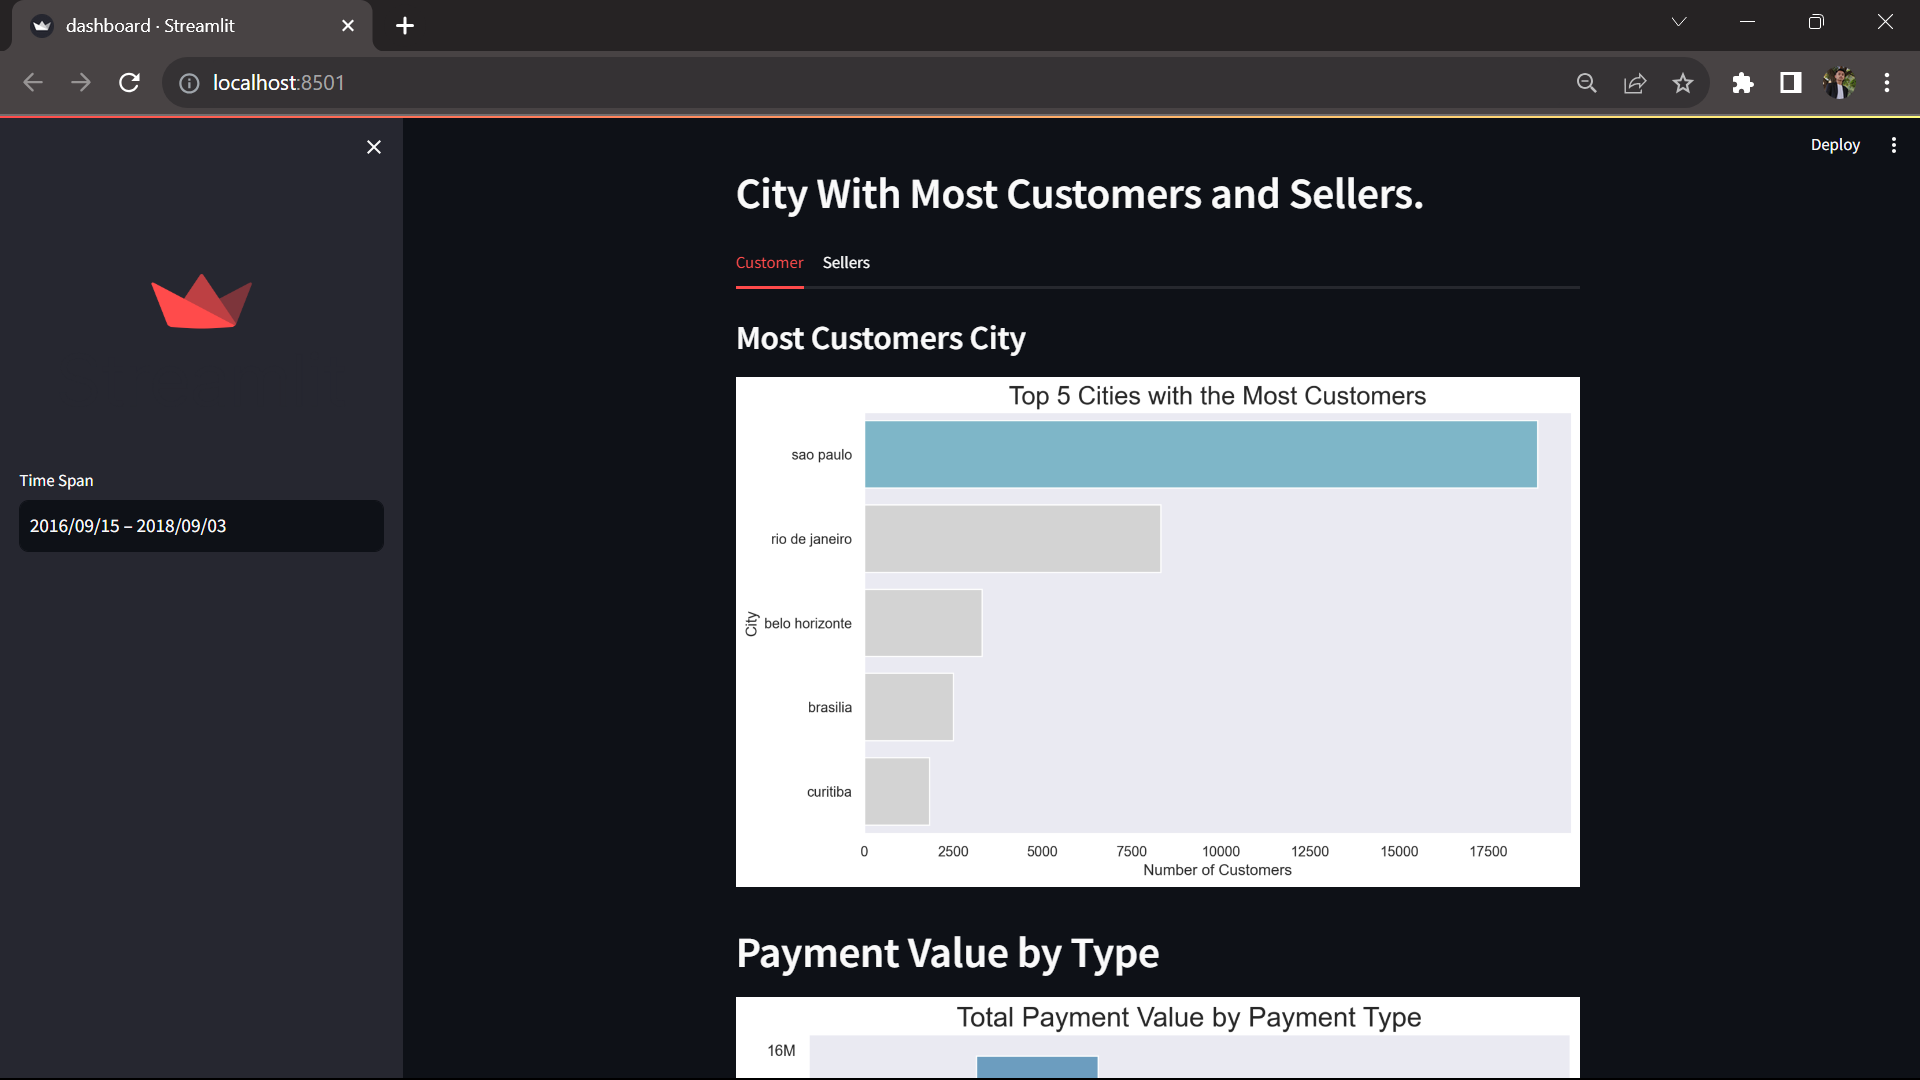
Task: Bookmark this page with star icon
Action: [1683, 83]
